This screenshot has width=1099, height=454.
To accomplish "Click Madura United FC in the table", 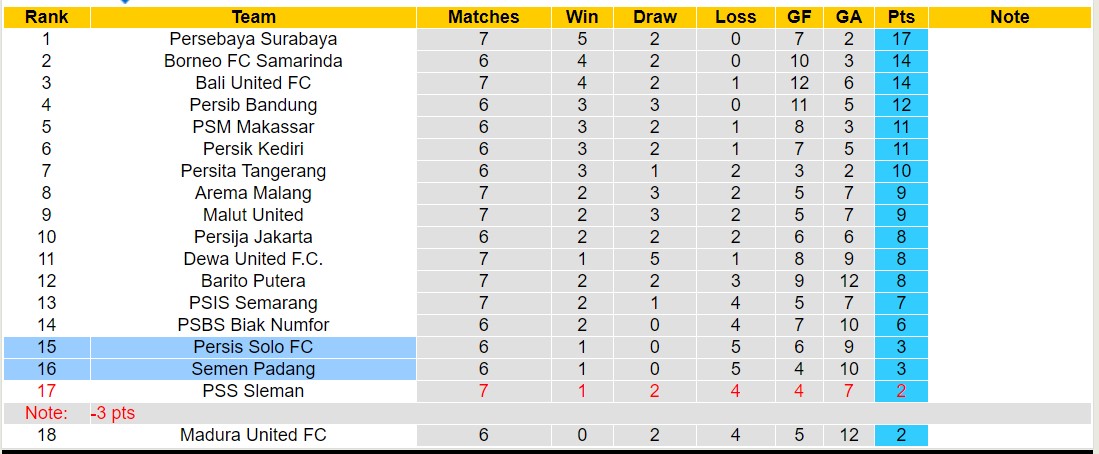I will (x=253, y=435).
